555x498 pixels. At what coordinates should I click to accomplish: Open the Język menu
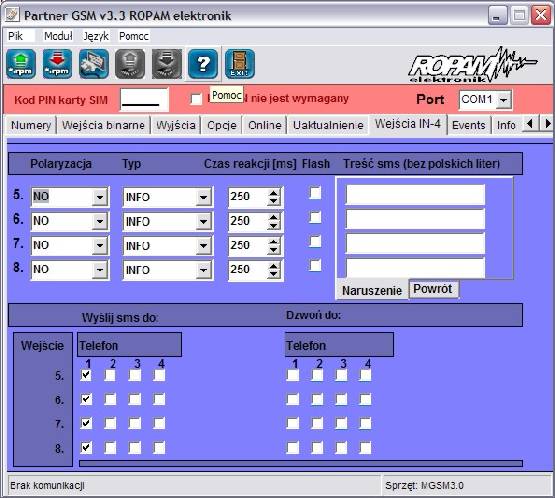click(96, 36)
